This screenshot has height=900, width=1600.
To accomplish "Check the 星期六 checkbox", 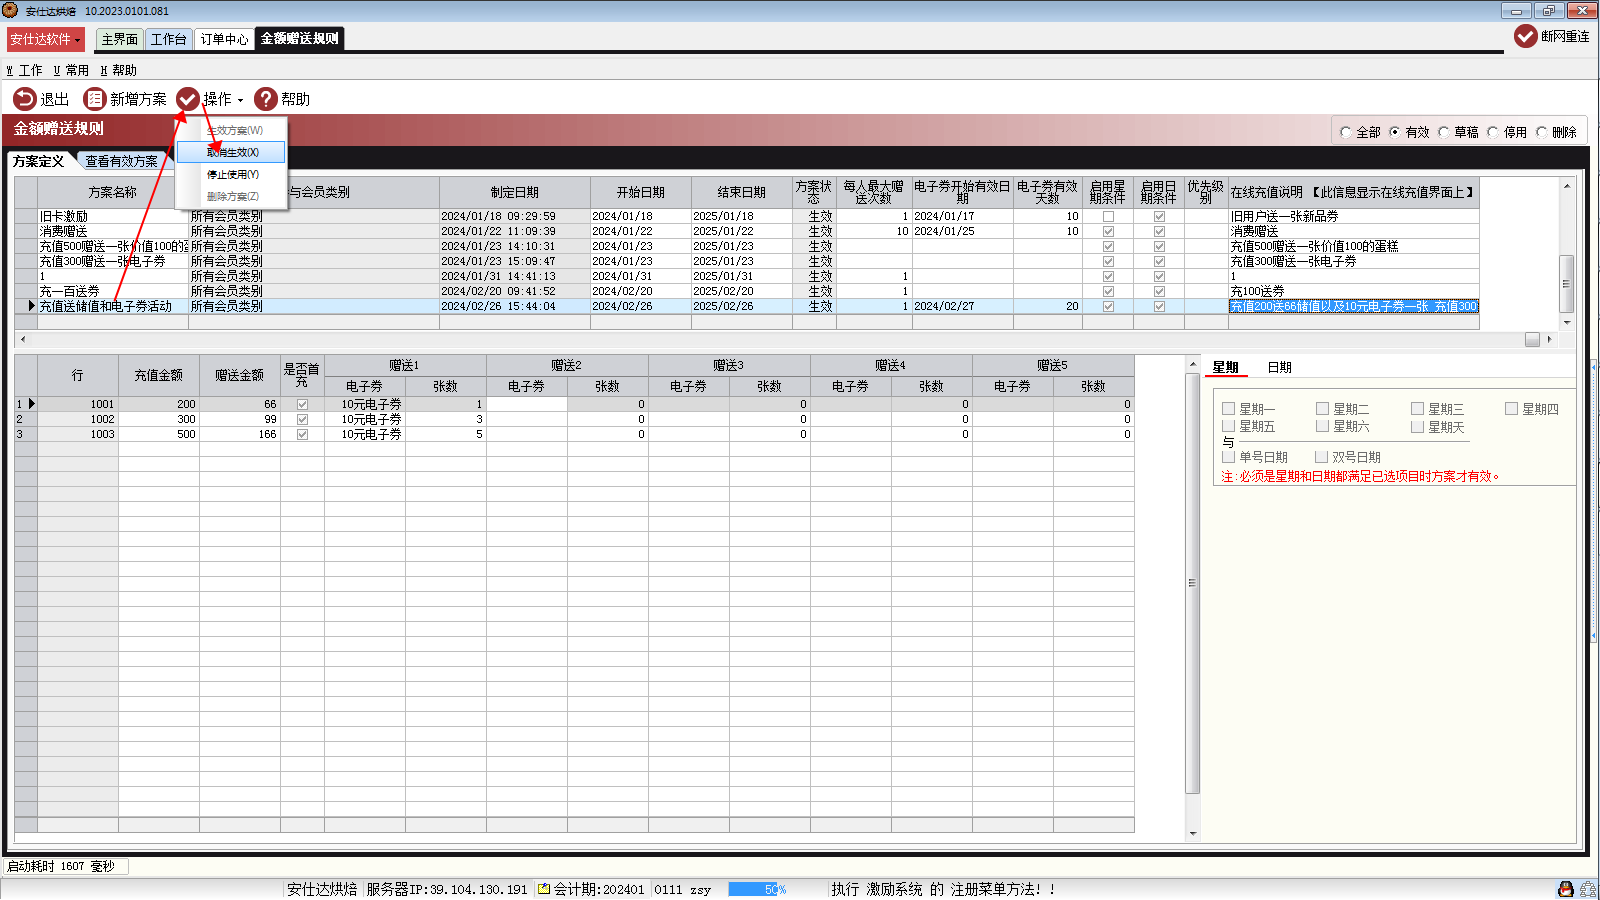I will 1323,427.
